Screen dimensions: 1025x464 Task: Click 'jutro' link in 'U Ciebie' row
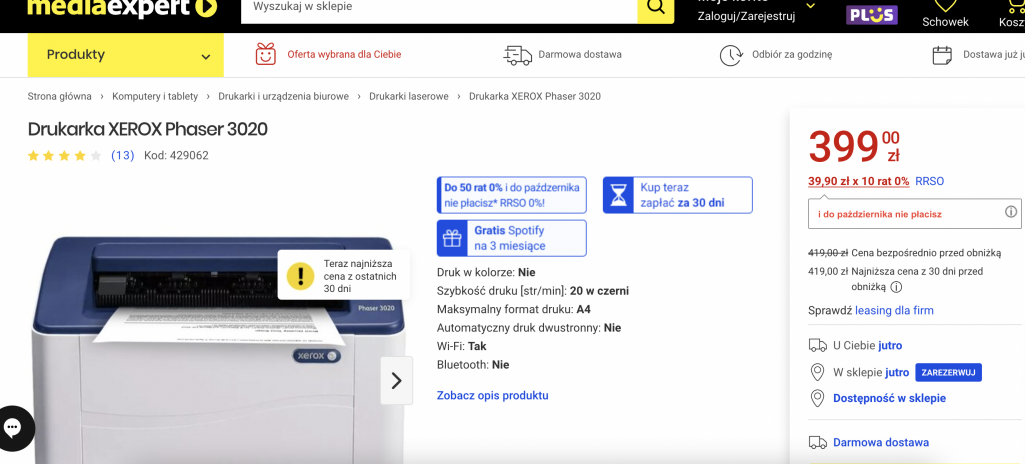pyautogui.click(x=890, y=345)
